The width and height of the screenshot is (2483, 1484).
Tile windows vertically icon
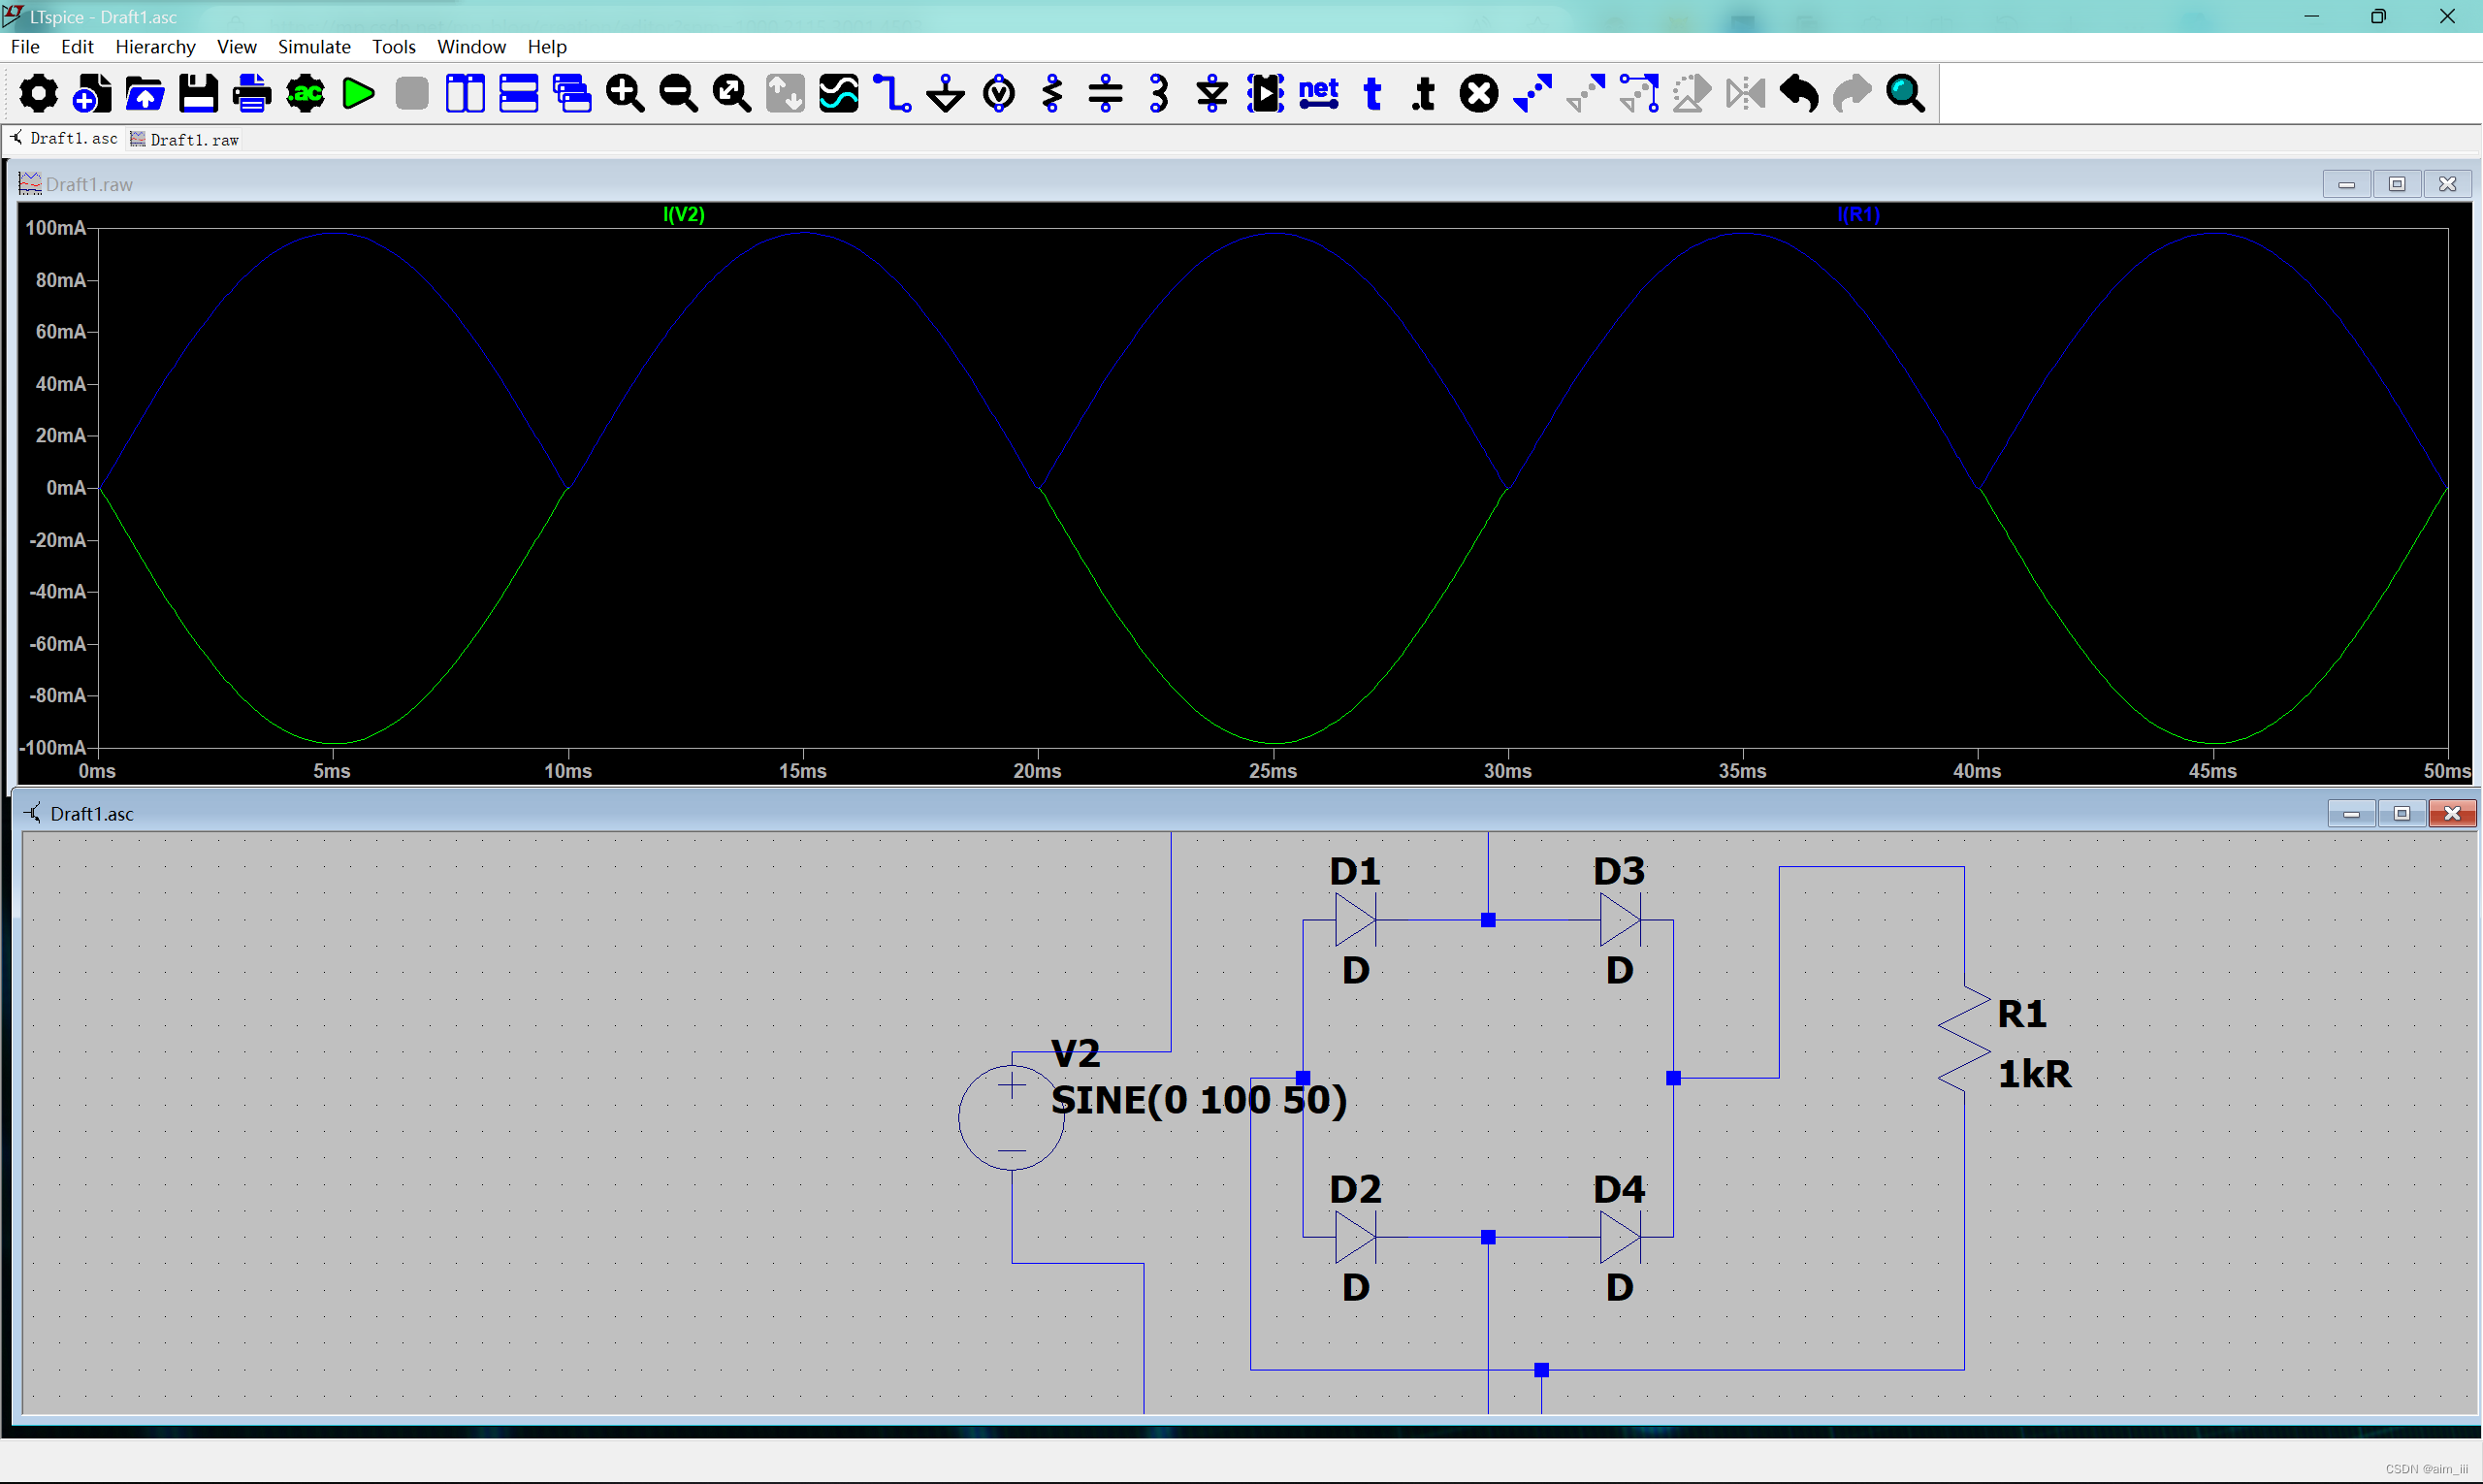[465, 94]
